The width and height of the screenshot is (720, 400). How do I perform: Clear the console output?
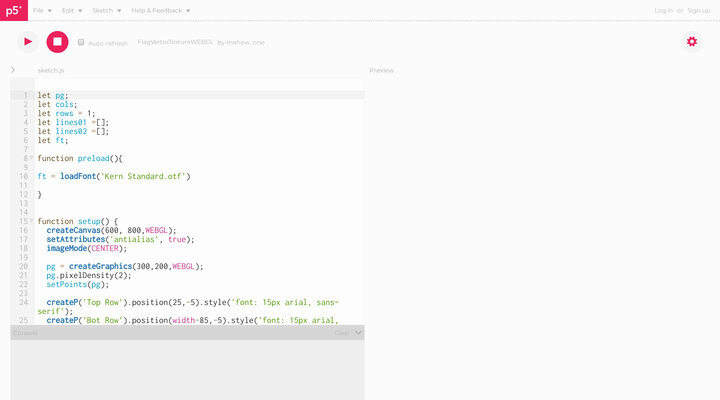(x=341, y=332)
